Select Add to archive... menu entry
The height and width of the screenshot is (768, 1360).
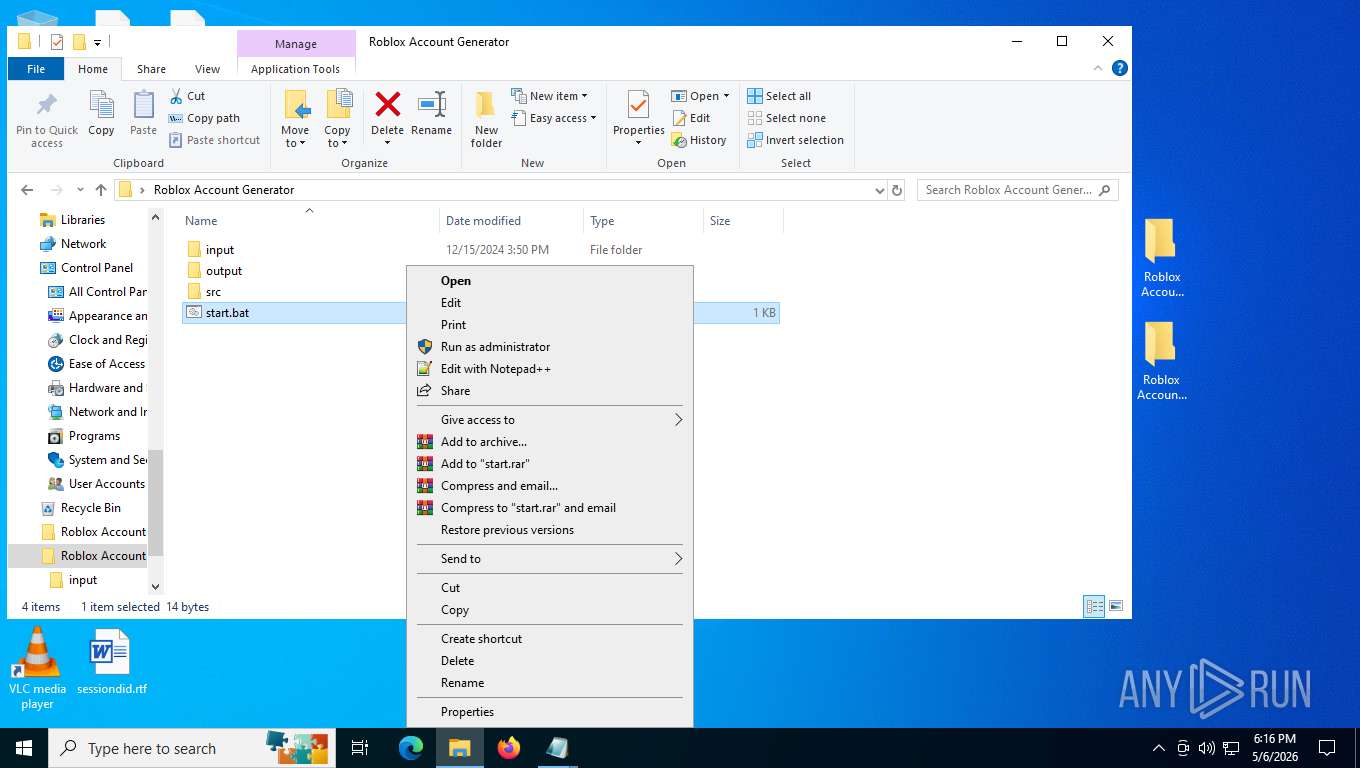[549, 442]
